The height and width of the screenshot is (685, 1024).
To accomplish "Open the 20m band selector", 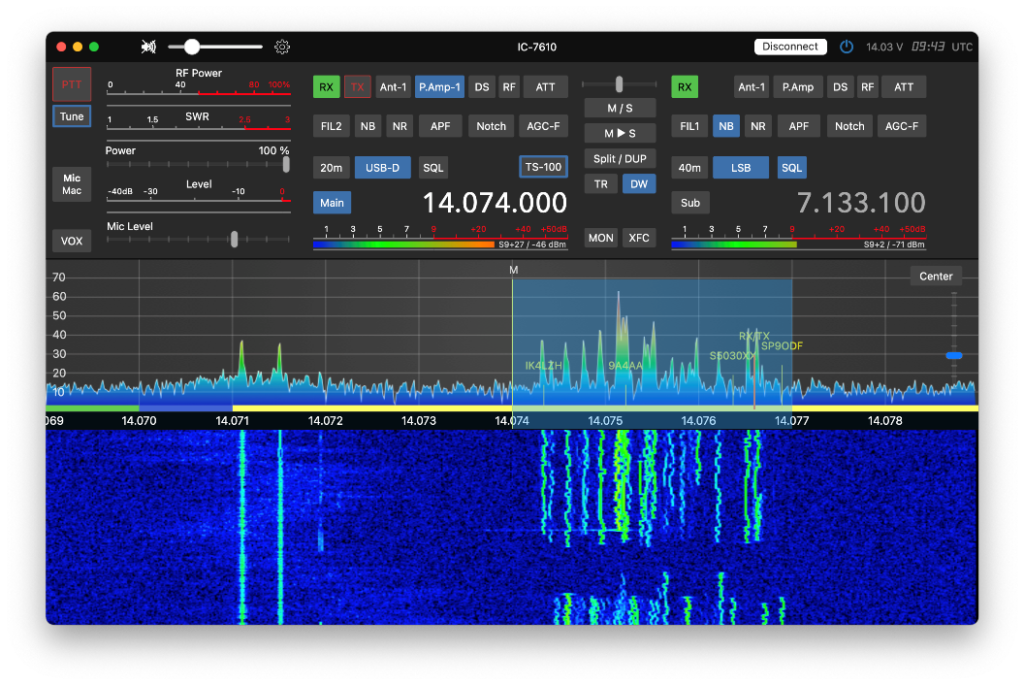I will click(331, 167).
